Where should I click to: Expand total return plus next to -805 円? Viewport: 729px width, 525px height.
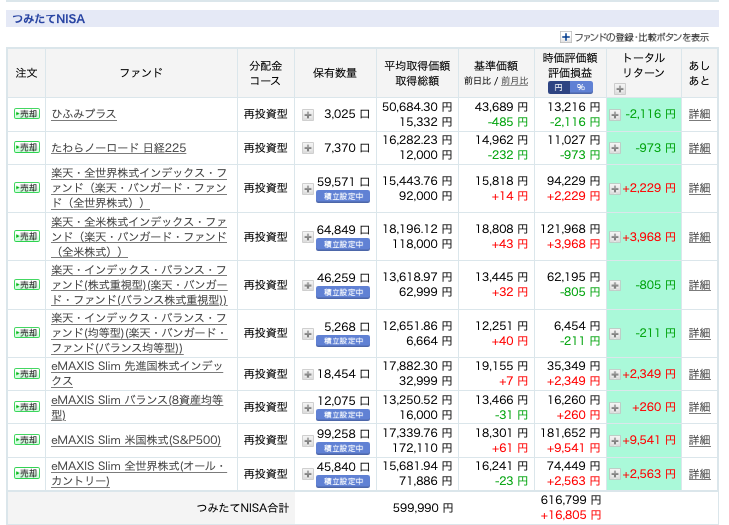(615, 286)
